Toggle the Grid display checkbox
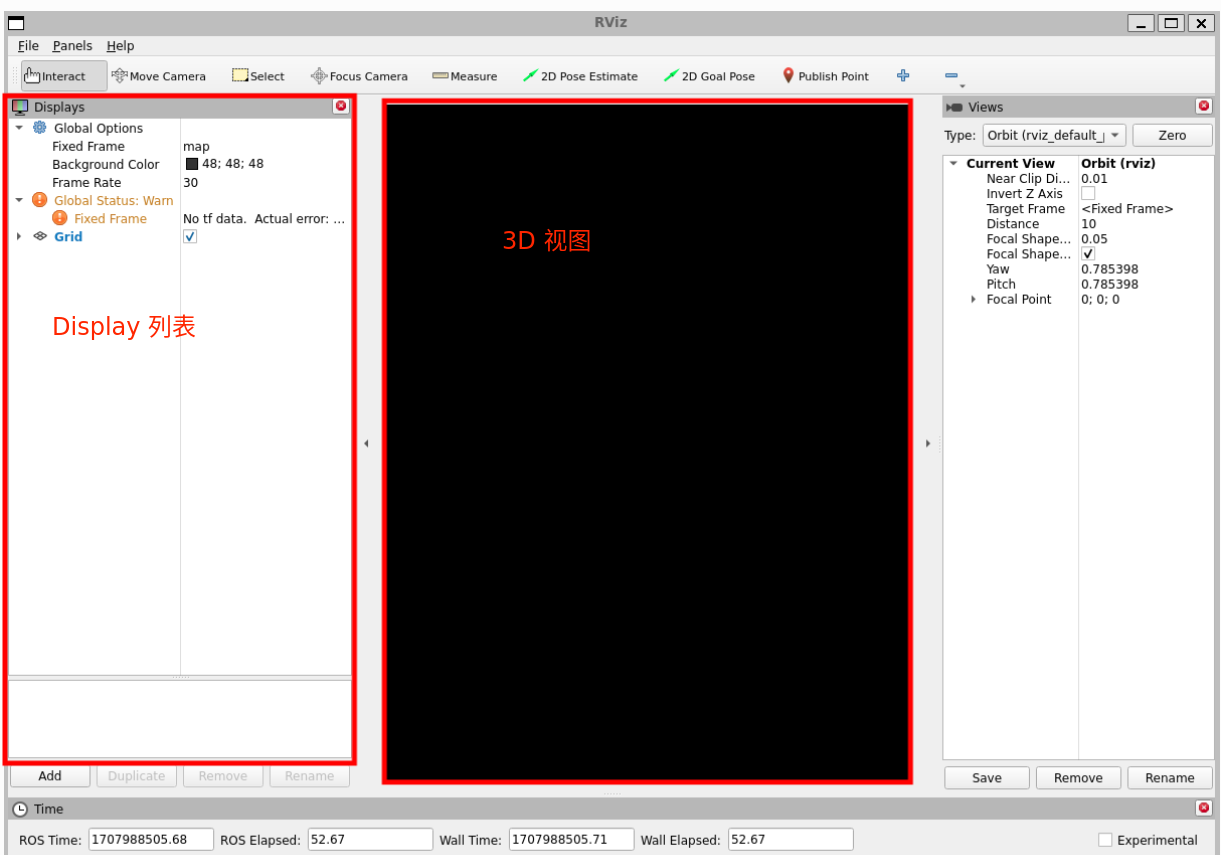Image resolution: width=1221 pixels, height=855 pixels. pos(190,236)
